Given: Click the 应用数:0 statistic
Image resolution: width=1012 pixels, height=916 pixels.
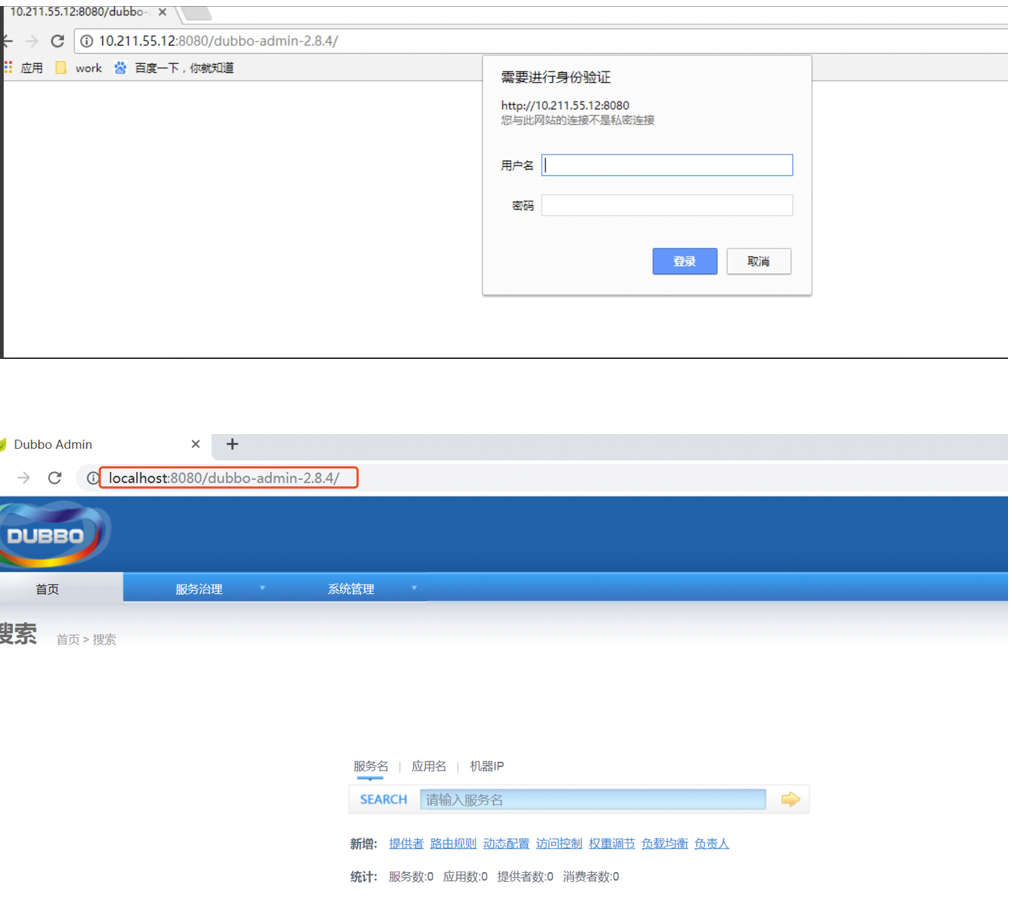Looking at the screenshot, I should coord(465,877).
